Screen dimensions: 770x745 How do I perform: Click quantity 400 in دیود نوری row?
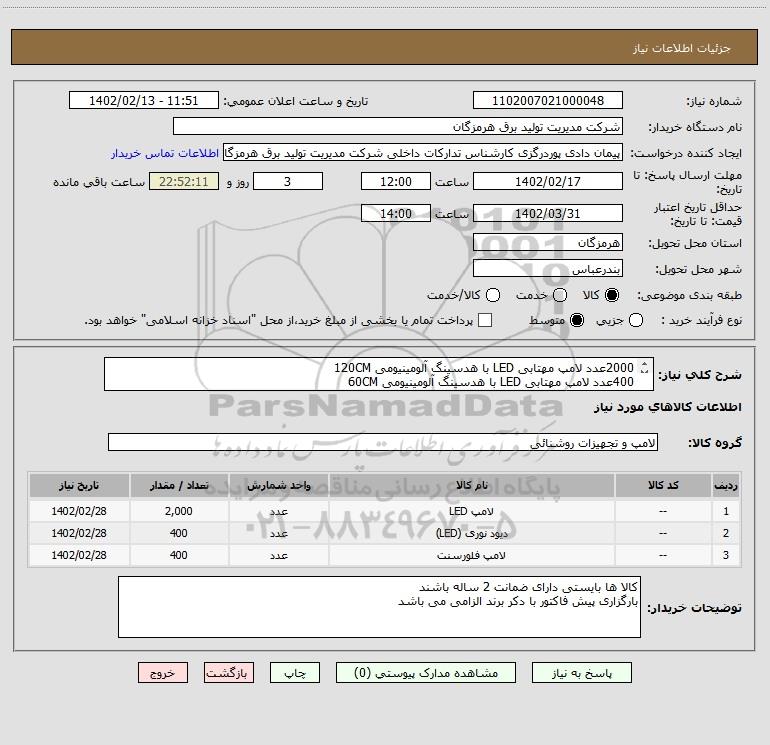coord(179,533)
